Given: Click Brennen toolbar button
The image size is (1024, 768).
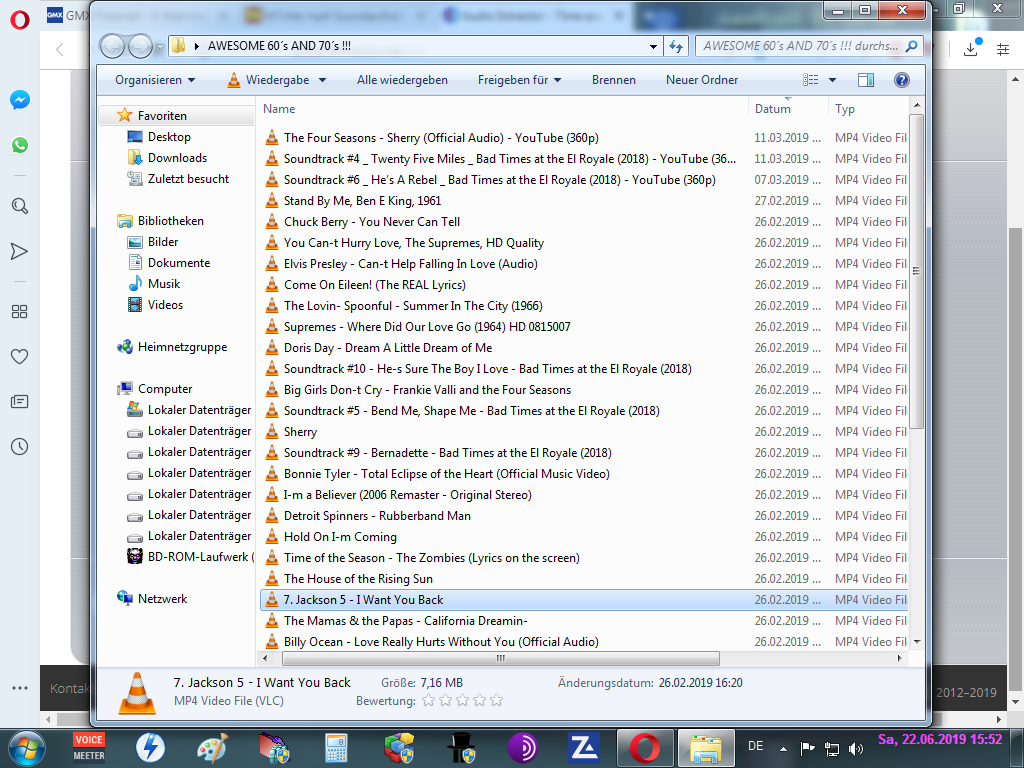Looking at the screenshot, I should click(614, 80).
